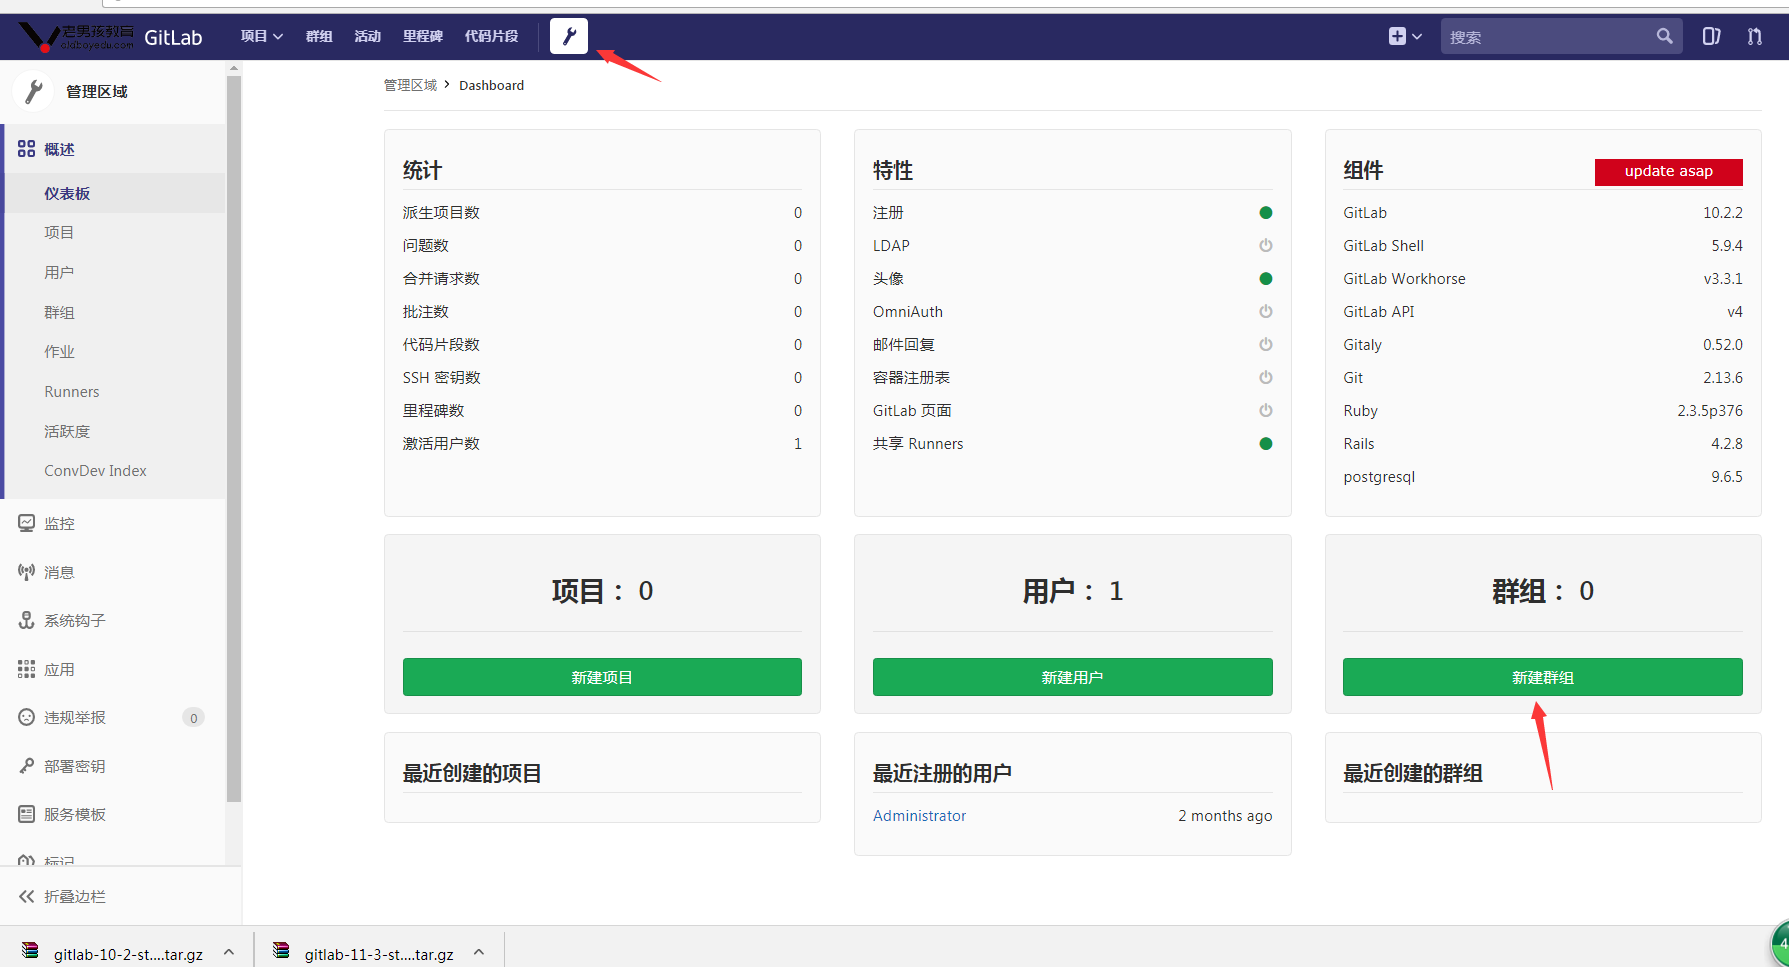
Task: Open the options chevron for gitlab-10-2 download
Action: coord(229,952)
